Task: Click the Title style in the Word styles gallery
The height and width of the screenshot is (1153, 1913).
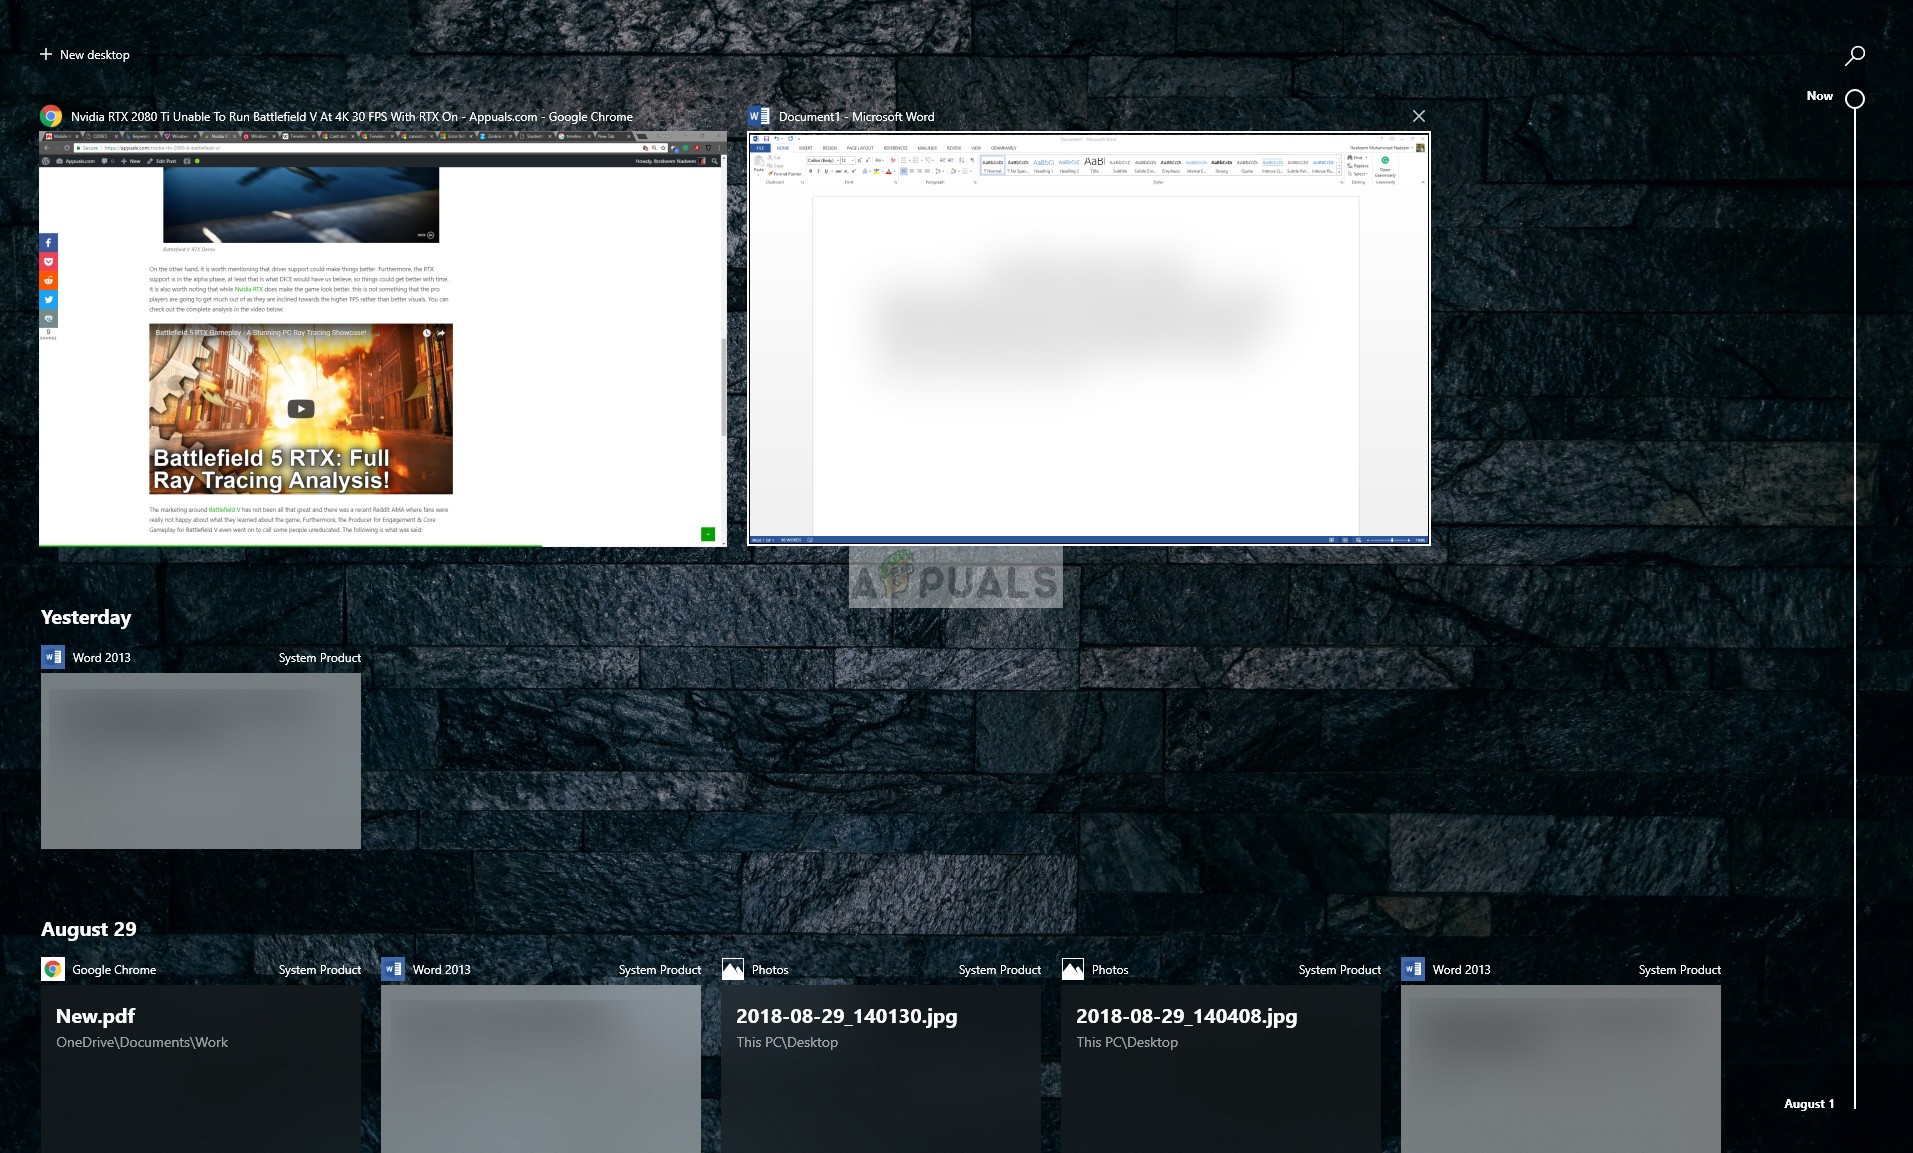Action: 1094,165
